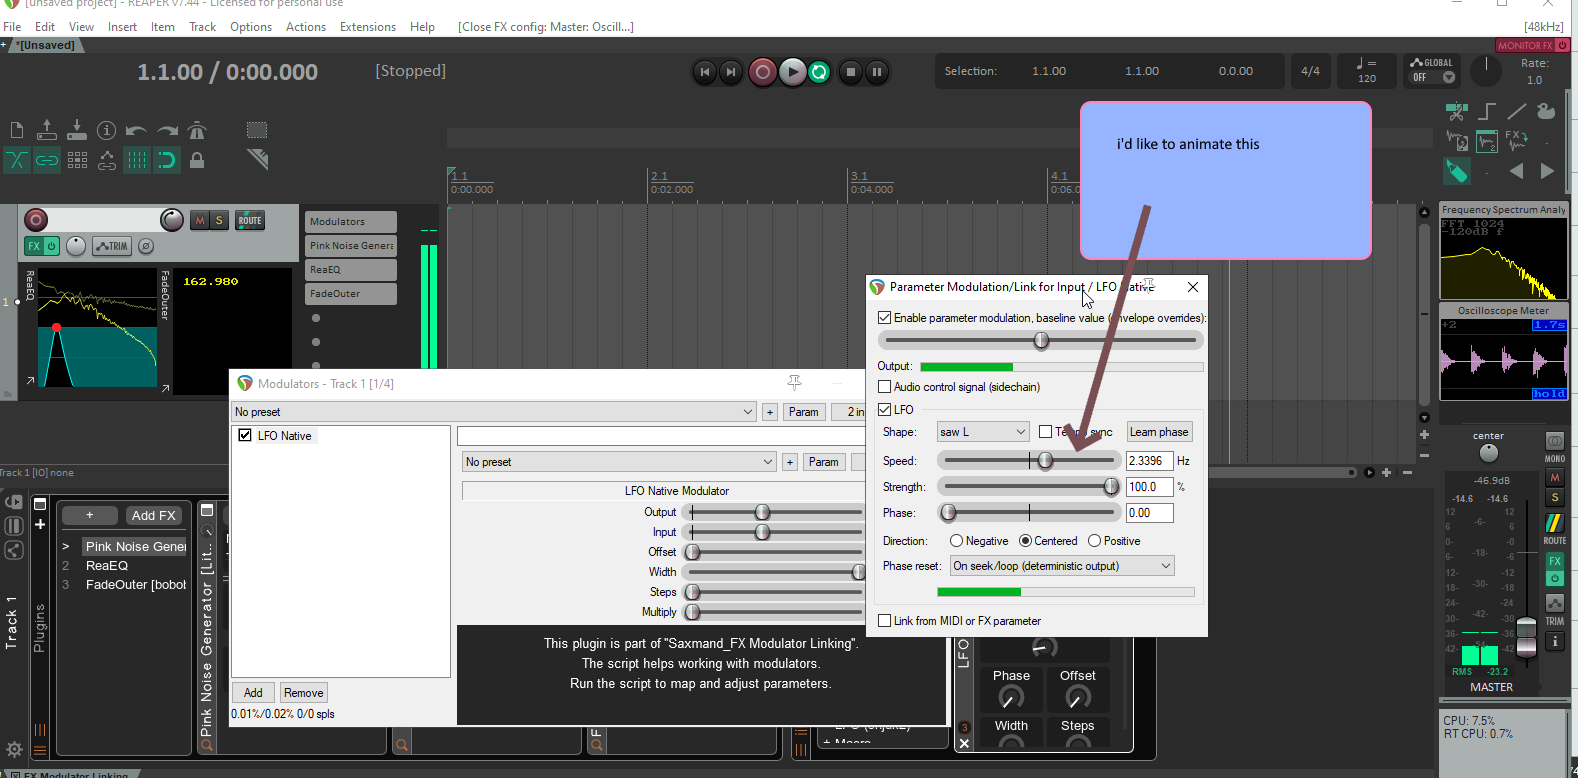Open the LFO Shape dropdown

coord(982,432)
